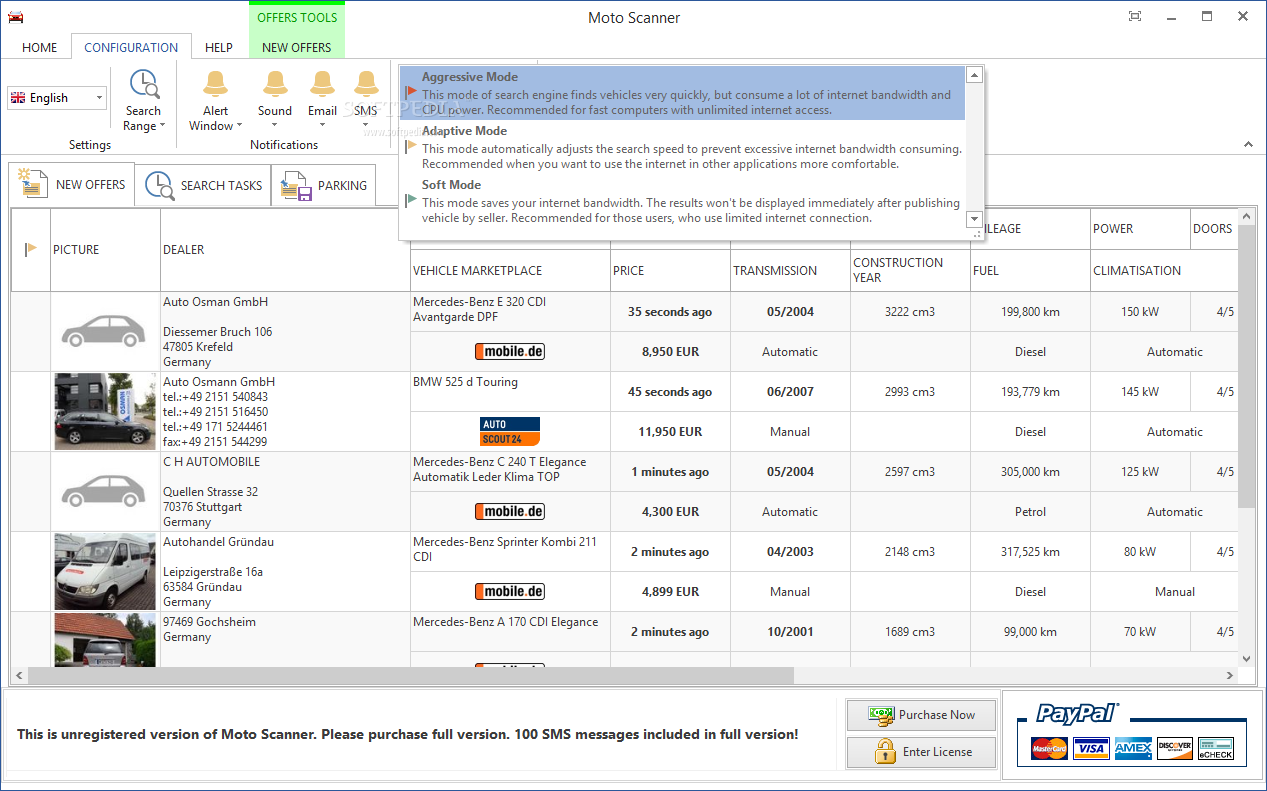Open the NEW OFFERS ribbon tab

(x=297, y=47)
